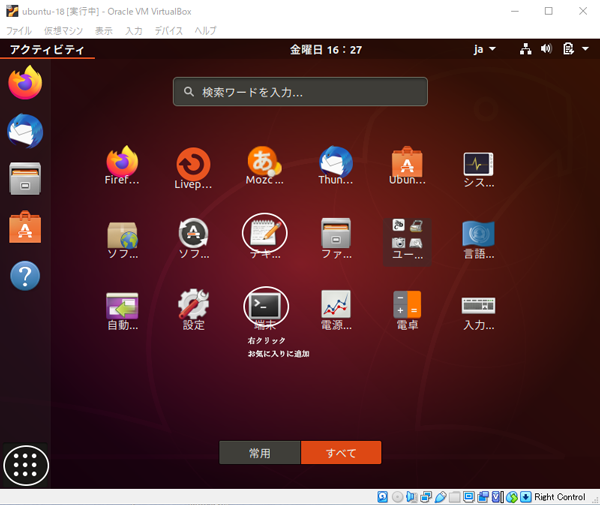Click the display status bar icon
600x505 pixels.
469,497
